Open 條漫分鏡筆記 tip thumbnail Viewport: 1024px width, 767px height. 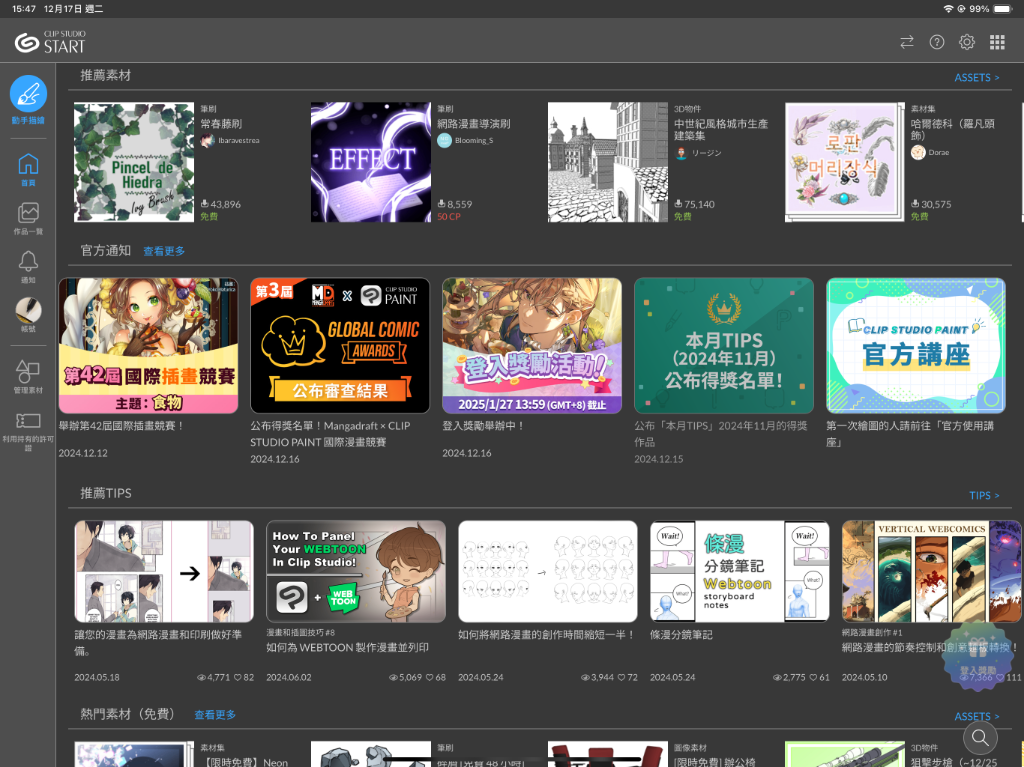(x=740, y=571)
